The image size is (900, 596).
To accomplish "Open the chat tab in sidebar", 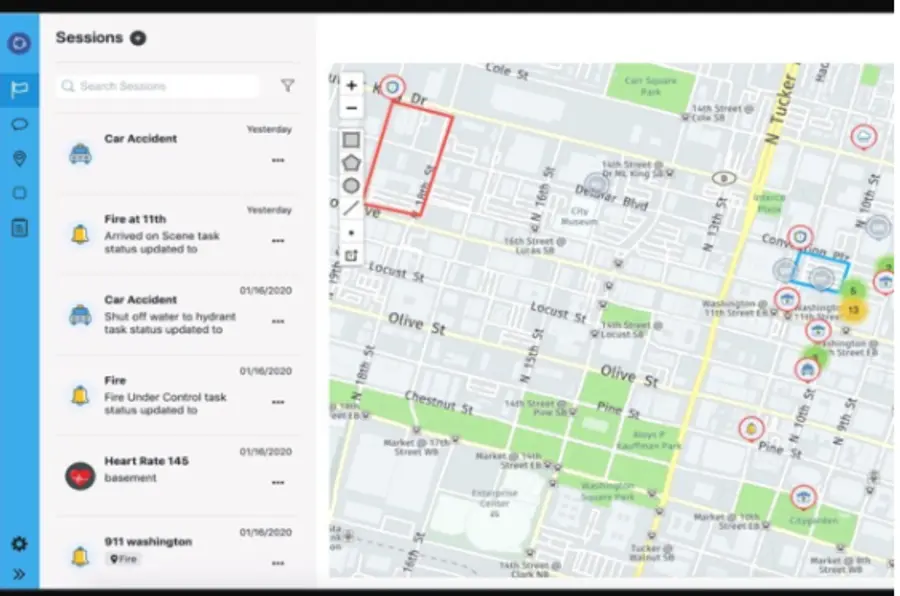I will [19, 125].
